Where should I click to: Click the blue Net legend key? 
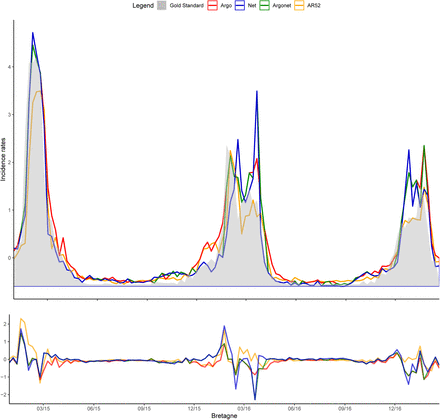pyautogui.click(x=239, y=6)
